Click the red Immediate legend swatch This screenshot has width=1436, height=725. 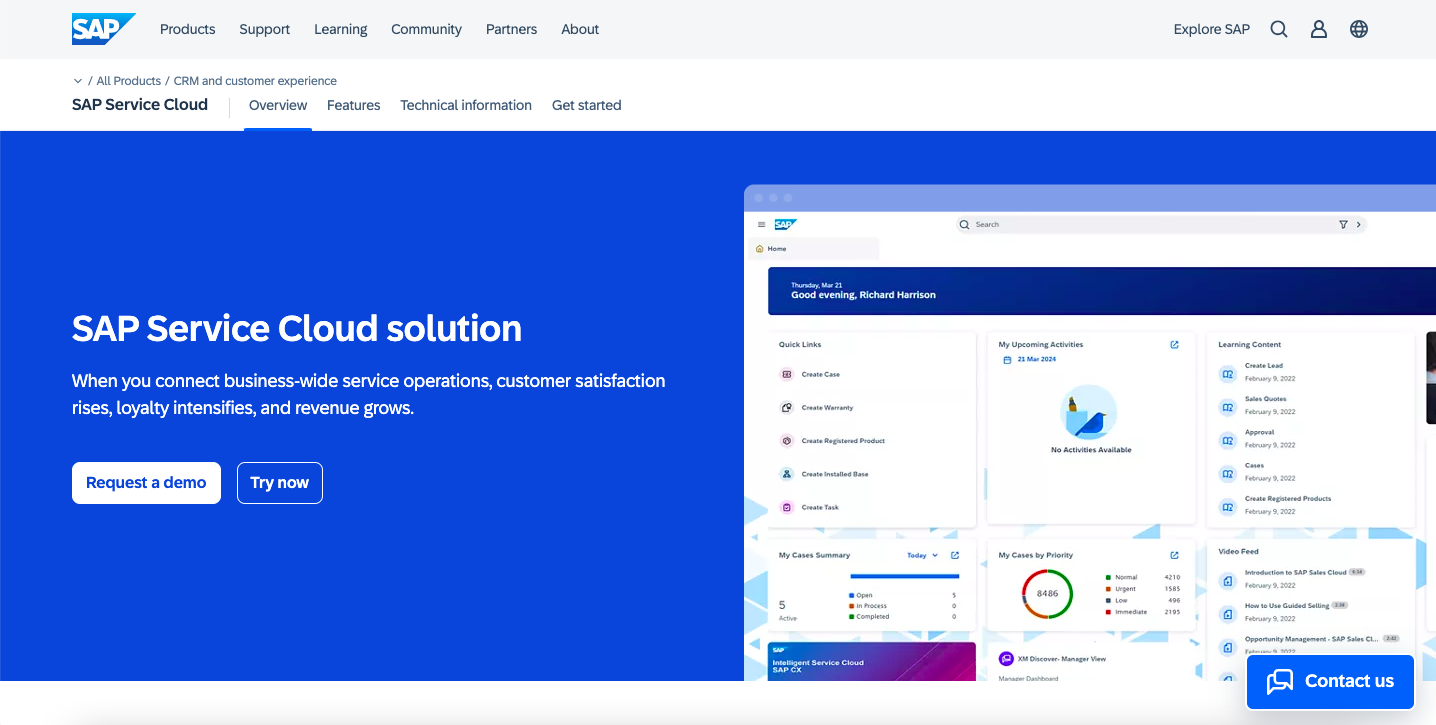[x=1108, y=612]
